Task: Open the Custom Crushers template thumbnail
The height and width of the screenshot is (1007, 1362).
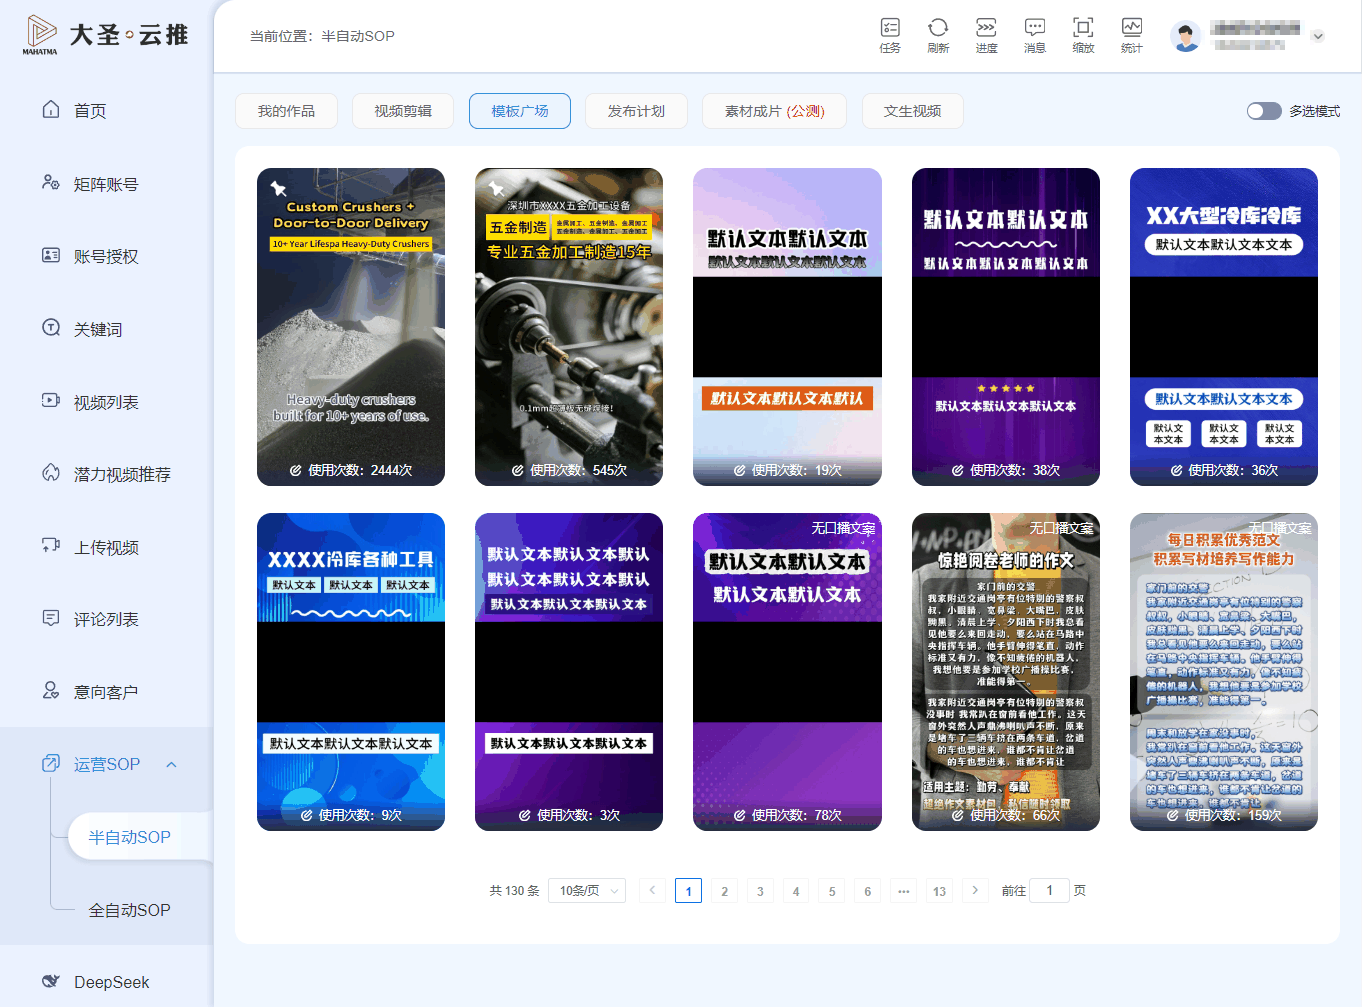Action: [x=351, y=327]
